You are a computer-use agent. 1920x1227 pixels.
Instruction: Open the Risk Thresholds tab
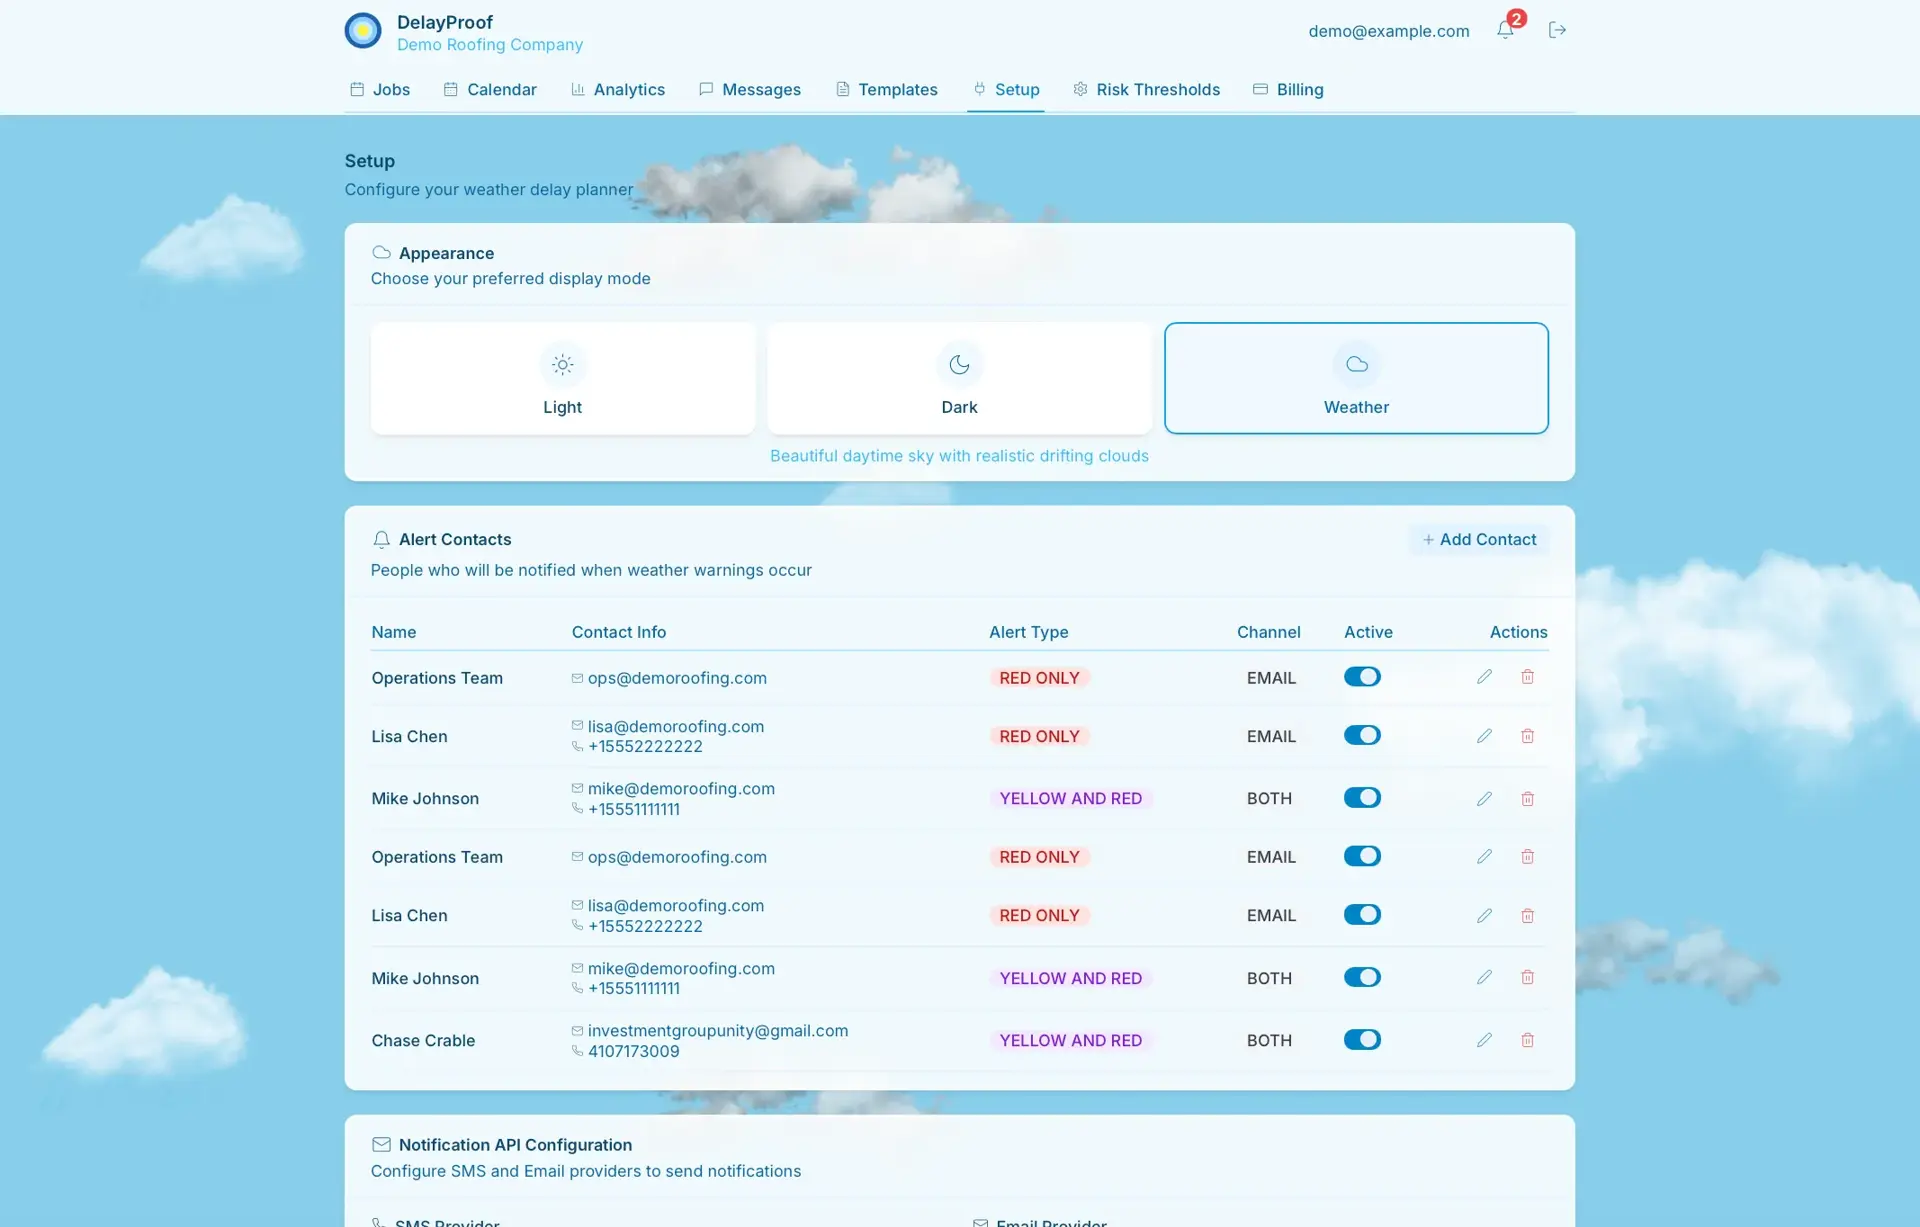[x=1146, y=89]
